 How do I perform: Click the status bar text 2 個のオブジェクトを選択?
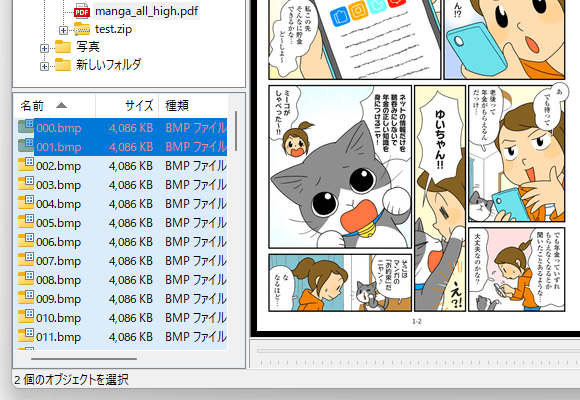click(x=71, y=379)
